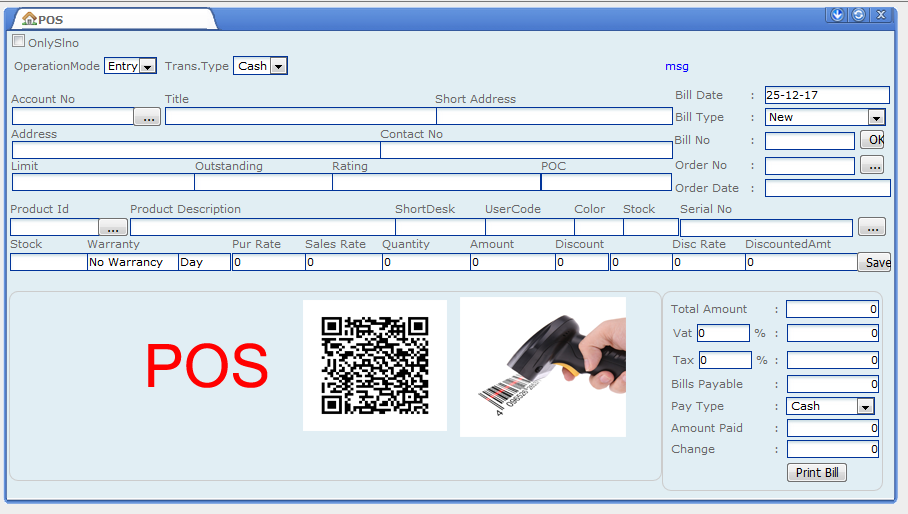Click the Bill No input field
The image size is (908, 514).
(810, 141)
